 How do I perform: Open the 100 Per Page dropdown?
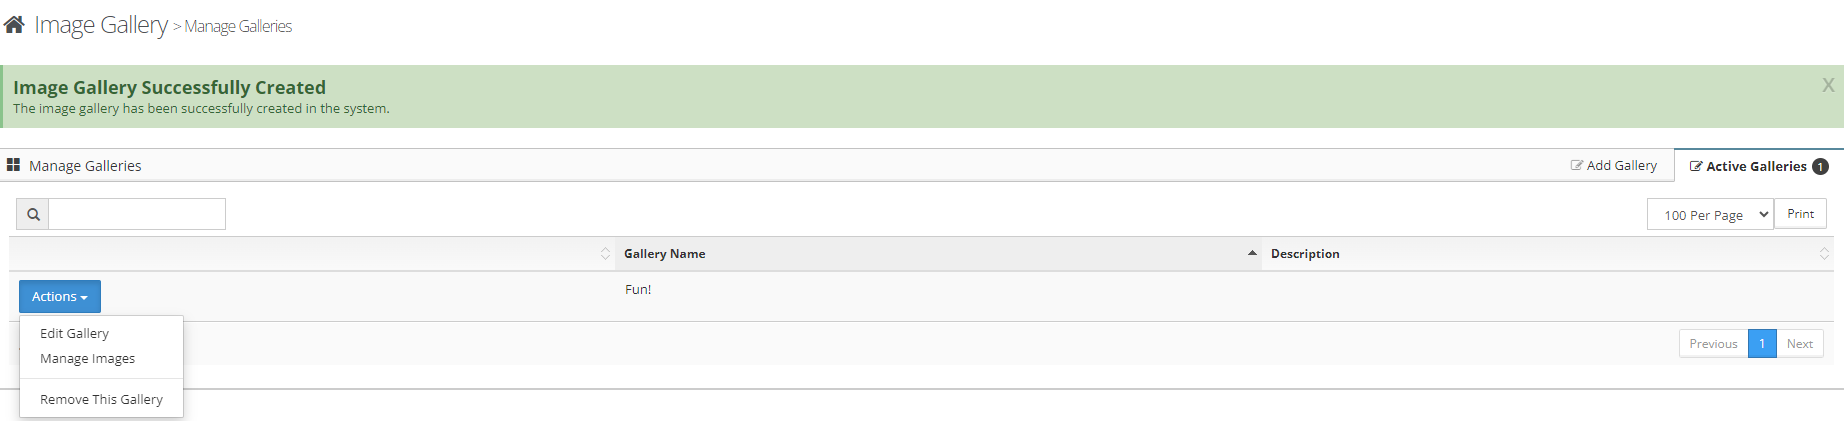pyautogui.click(x=1710, y=214)
